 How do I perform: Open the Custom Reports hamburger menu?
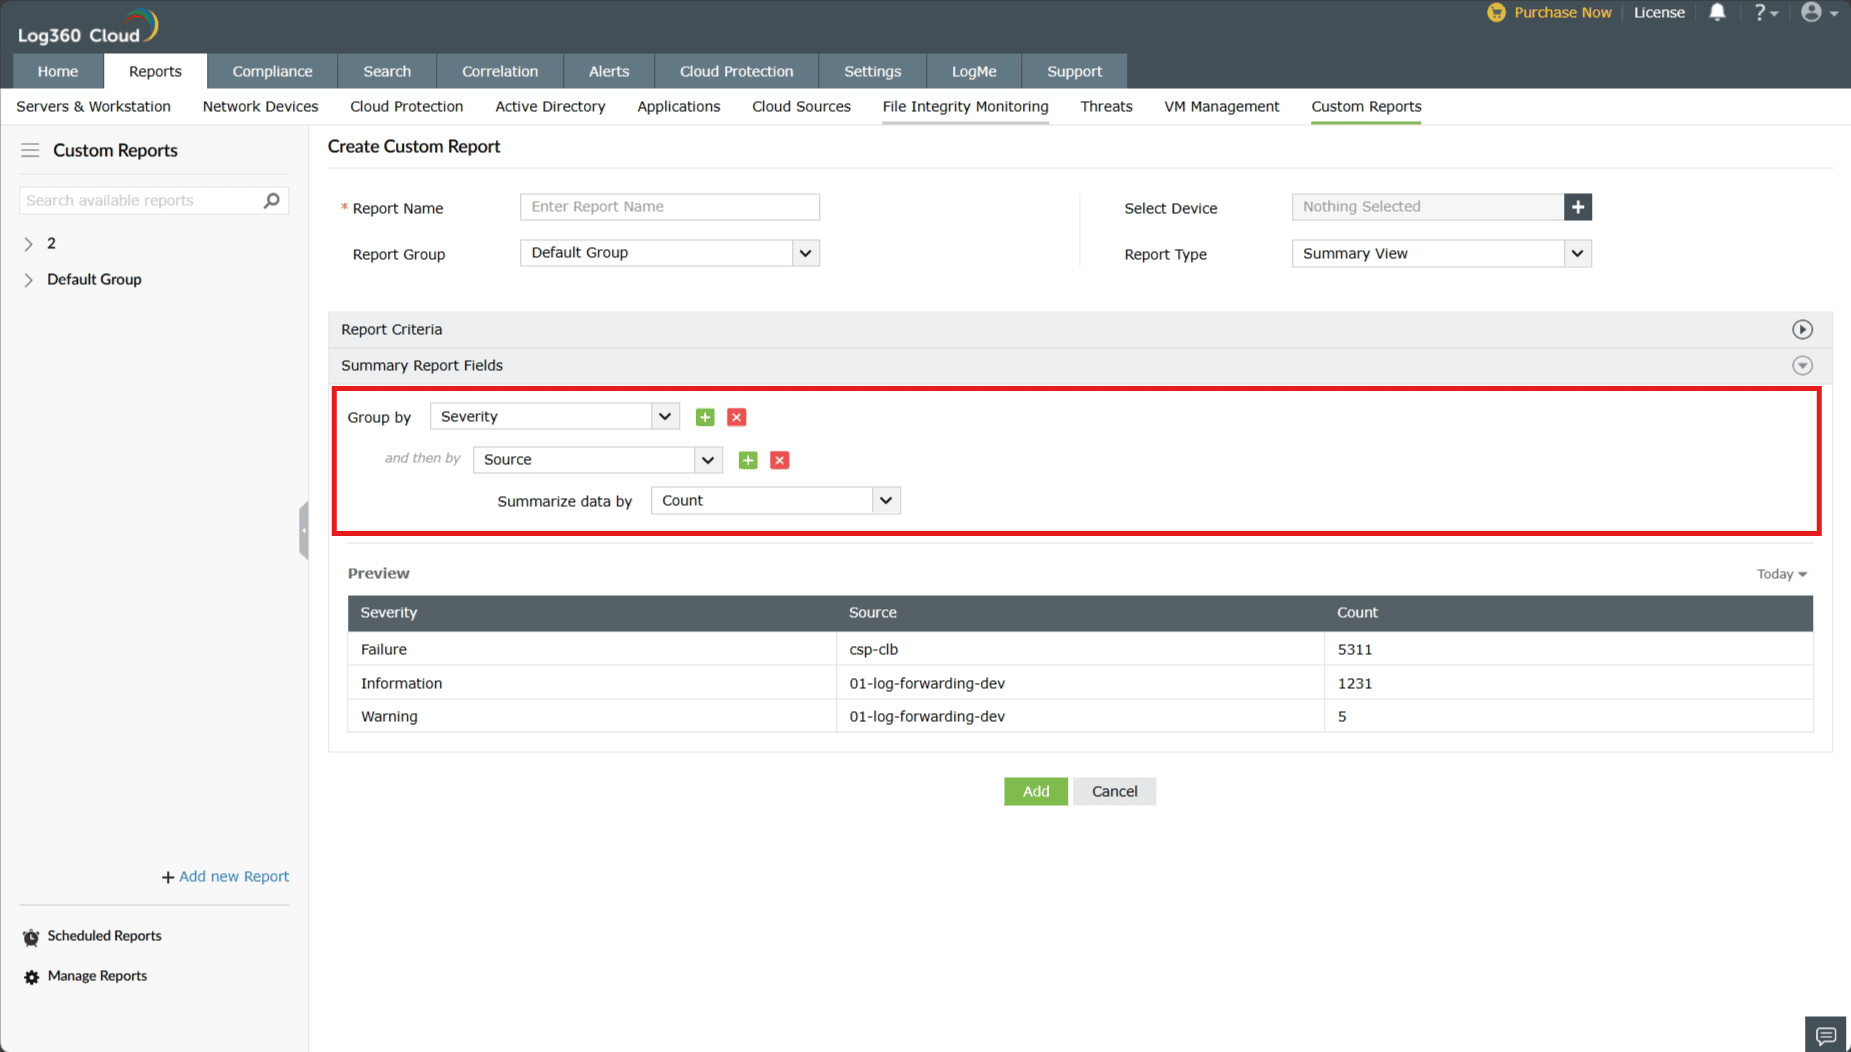pos(30,150)
